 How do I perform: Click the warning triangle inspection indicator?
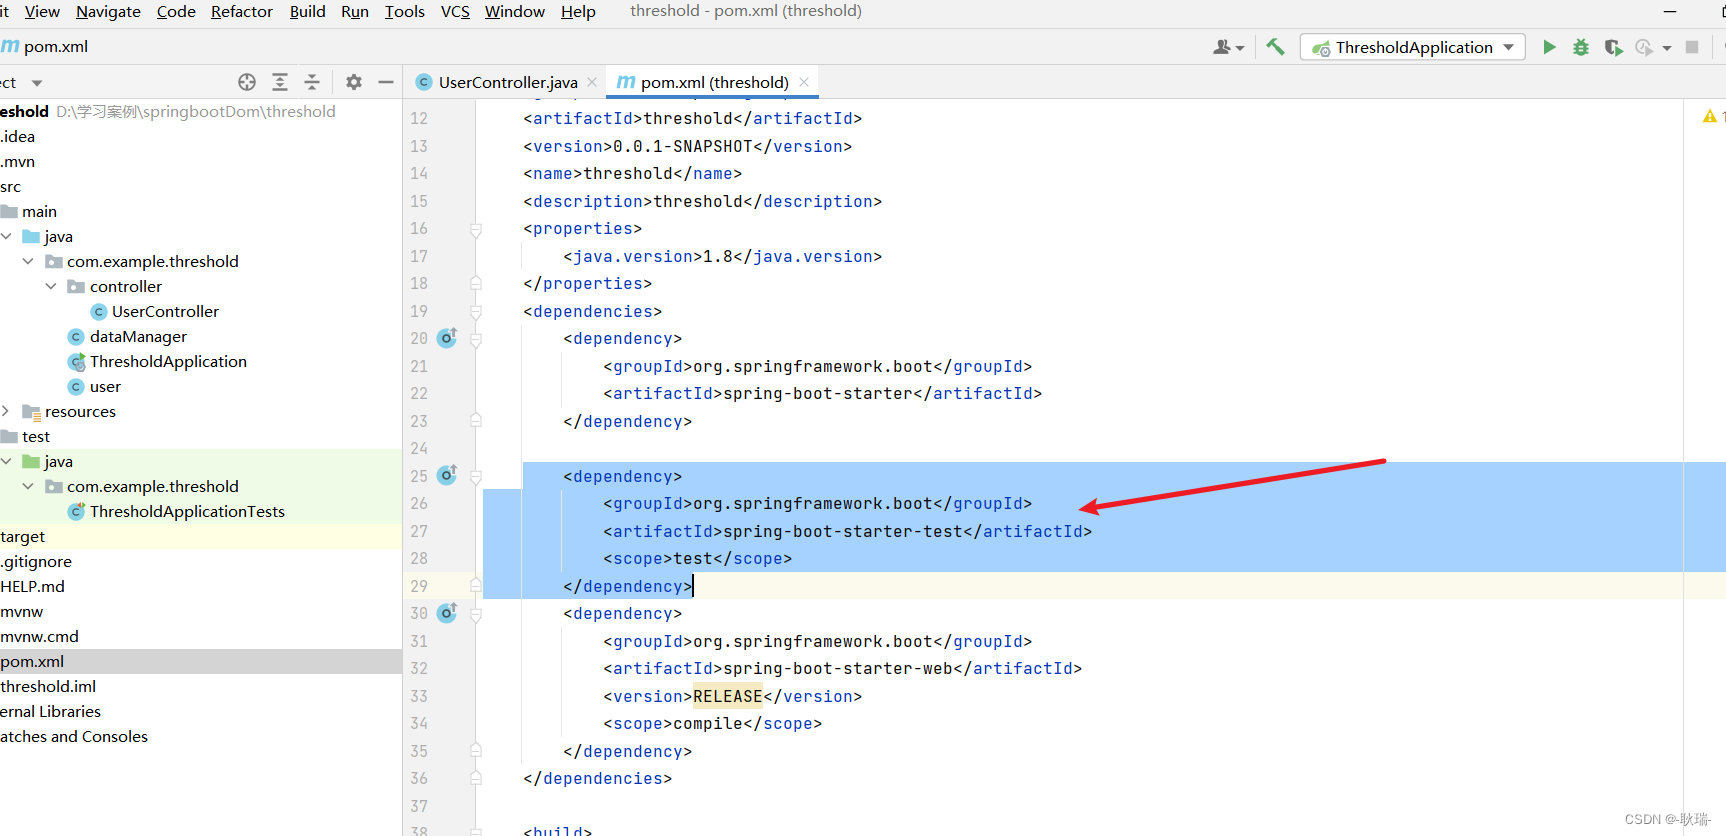(1710, 117)
